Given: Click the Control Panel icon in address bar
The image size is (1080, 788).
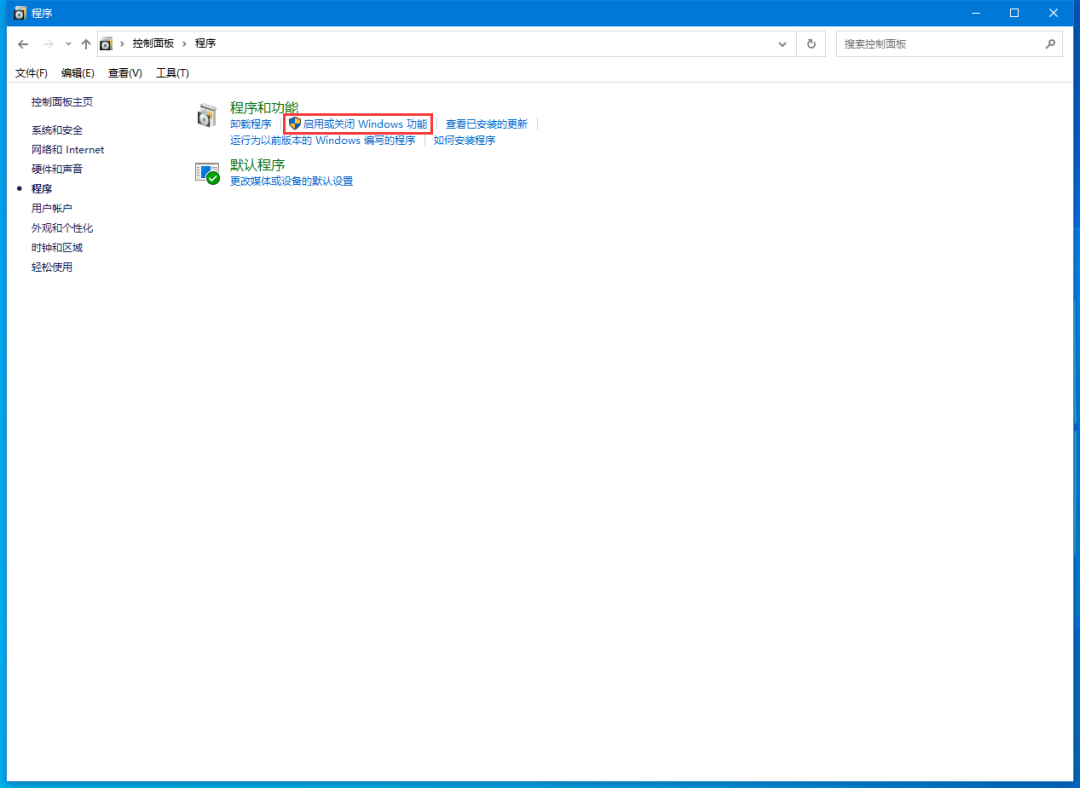Looking at the screenshot, I should pos(106,44).
